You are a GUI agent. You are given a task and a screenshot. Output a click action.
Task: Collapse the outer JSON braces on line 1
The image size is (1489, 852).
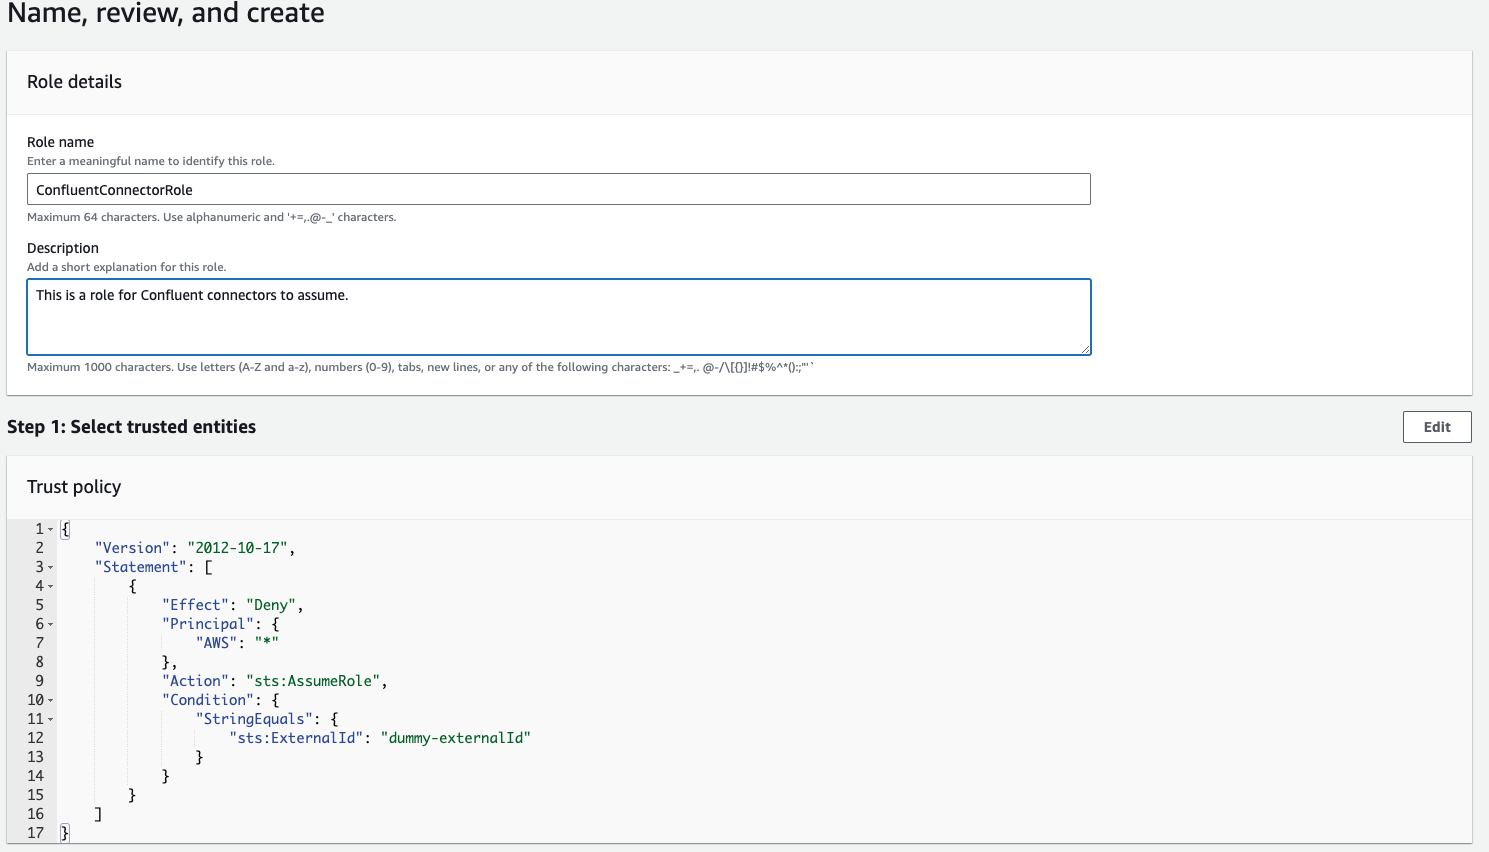tap(52, 528)
